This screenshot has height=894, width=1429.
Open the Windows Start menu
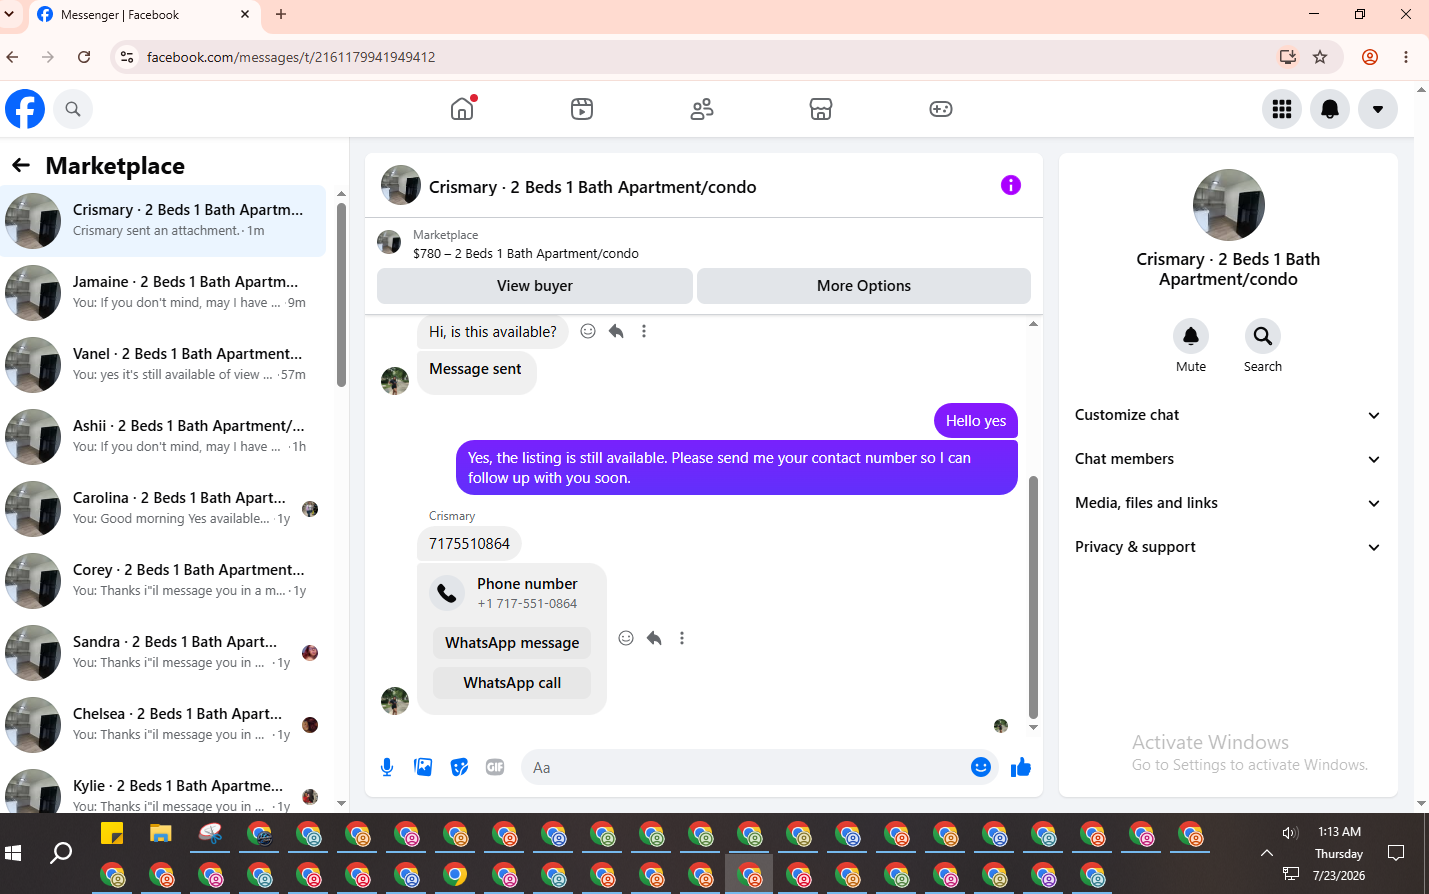[x=13, y=853]
